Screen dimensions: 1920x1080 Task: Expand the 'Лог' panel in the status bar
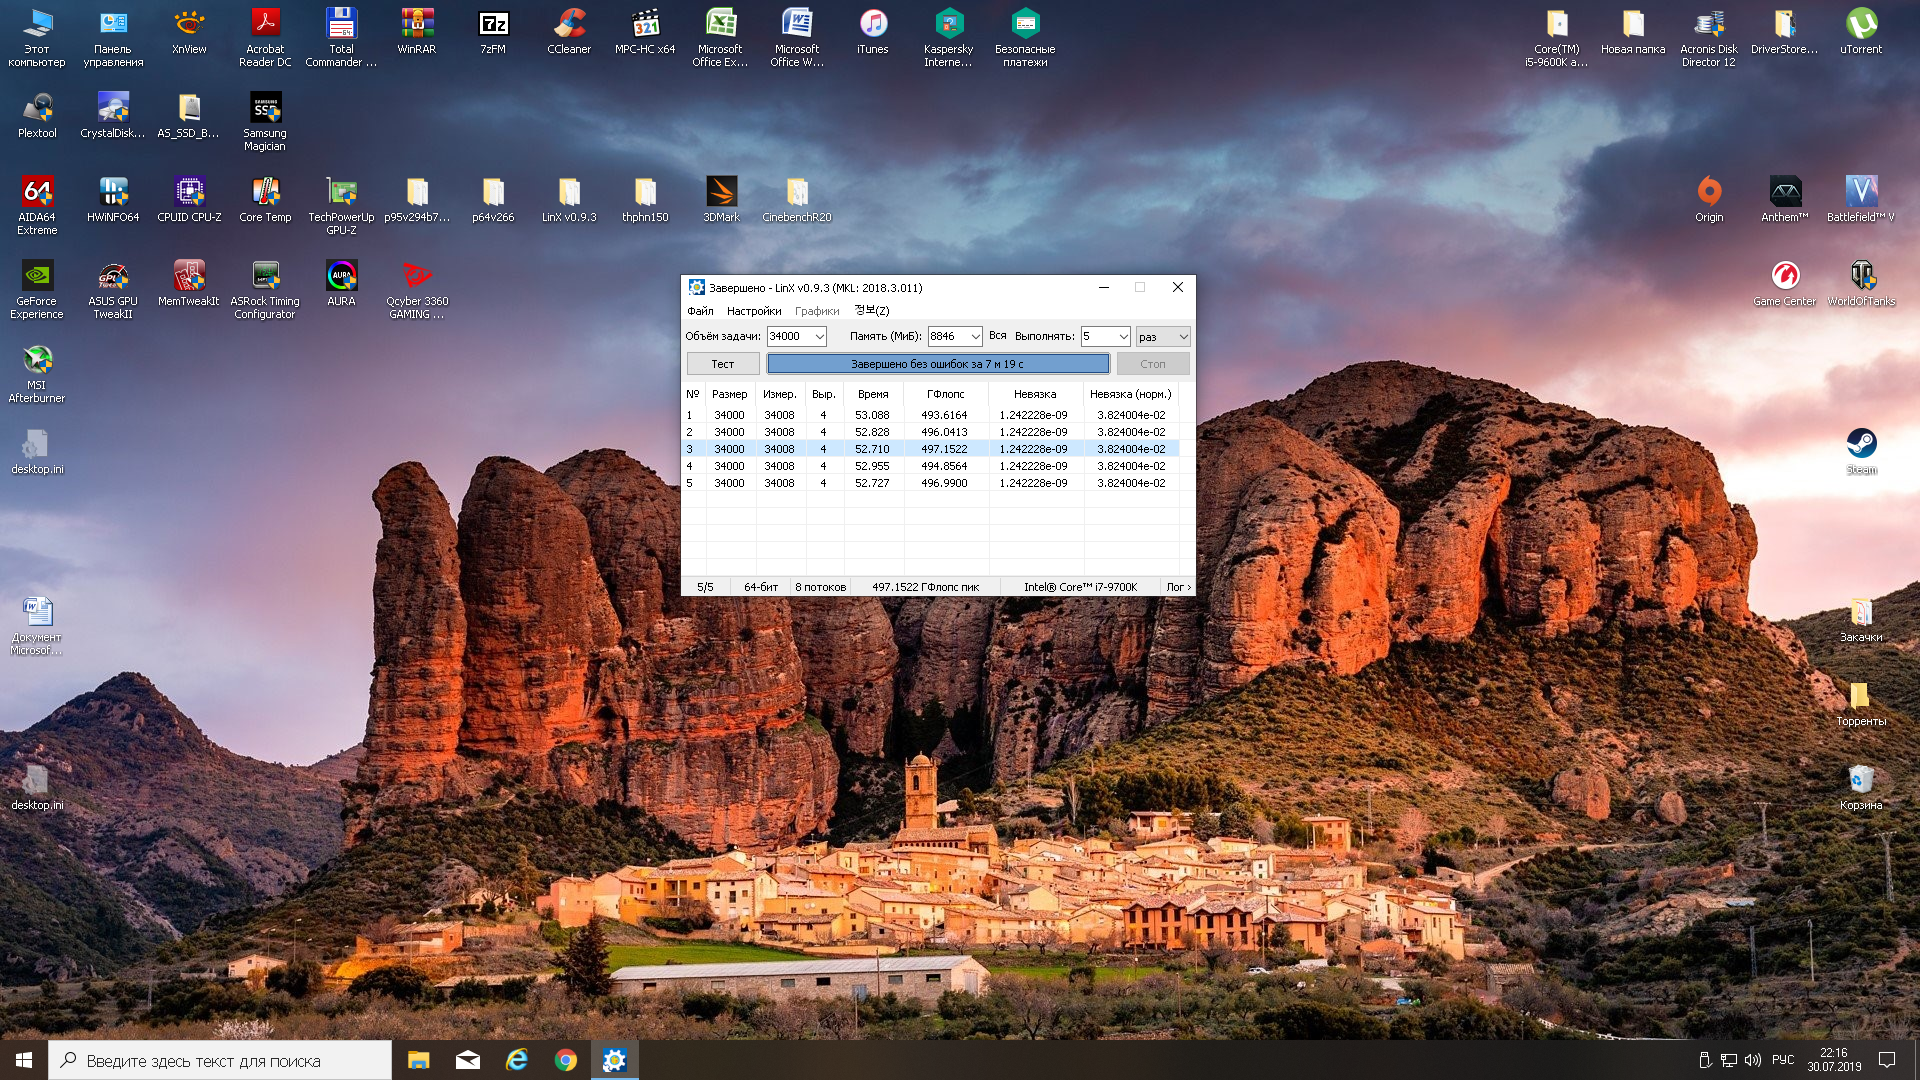pos(1178,587)
